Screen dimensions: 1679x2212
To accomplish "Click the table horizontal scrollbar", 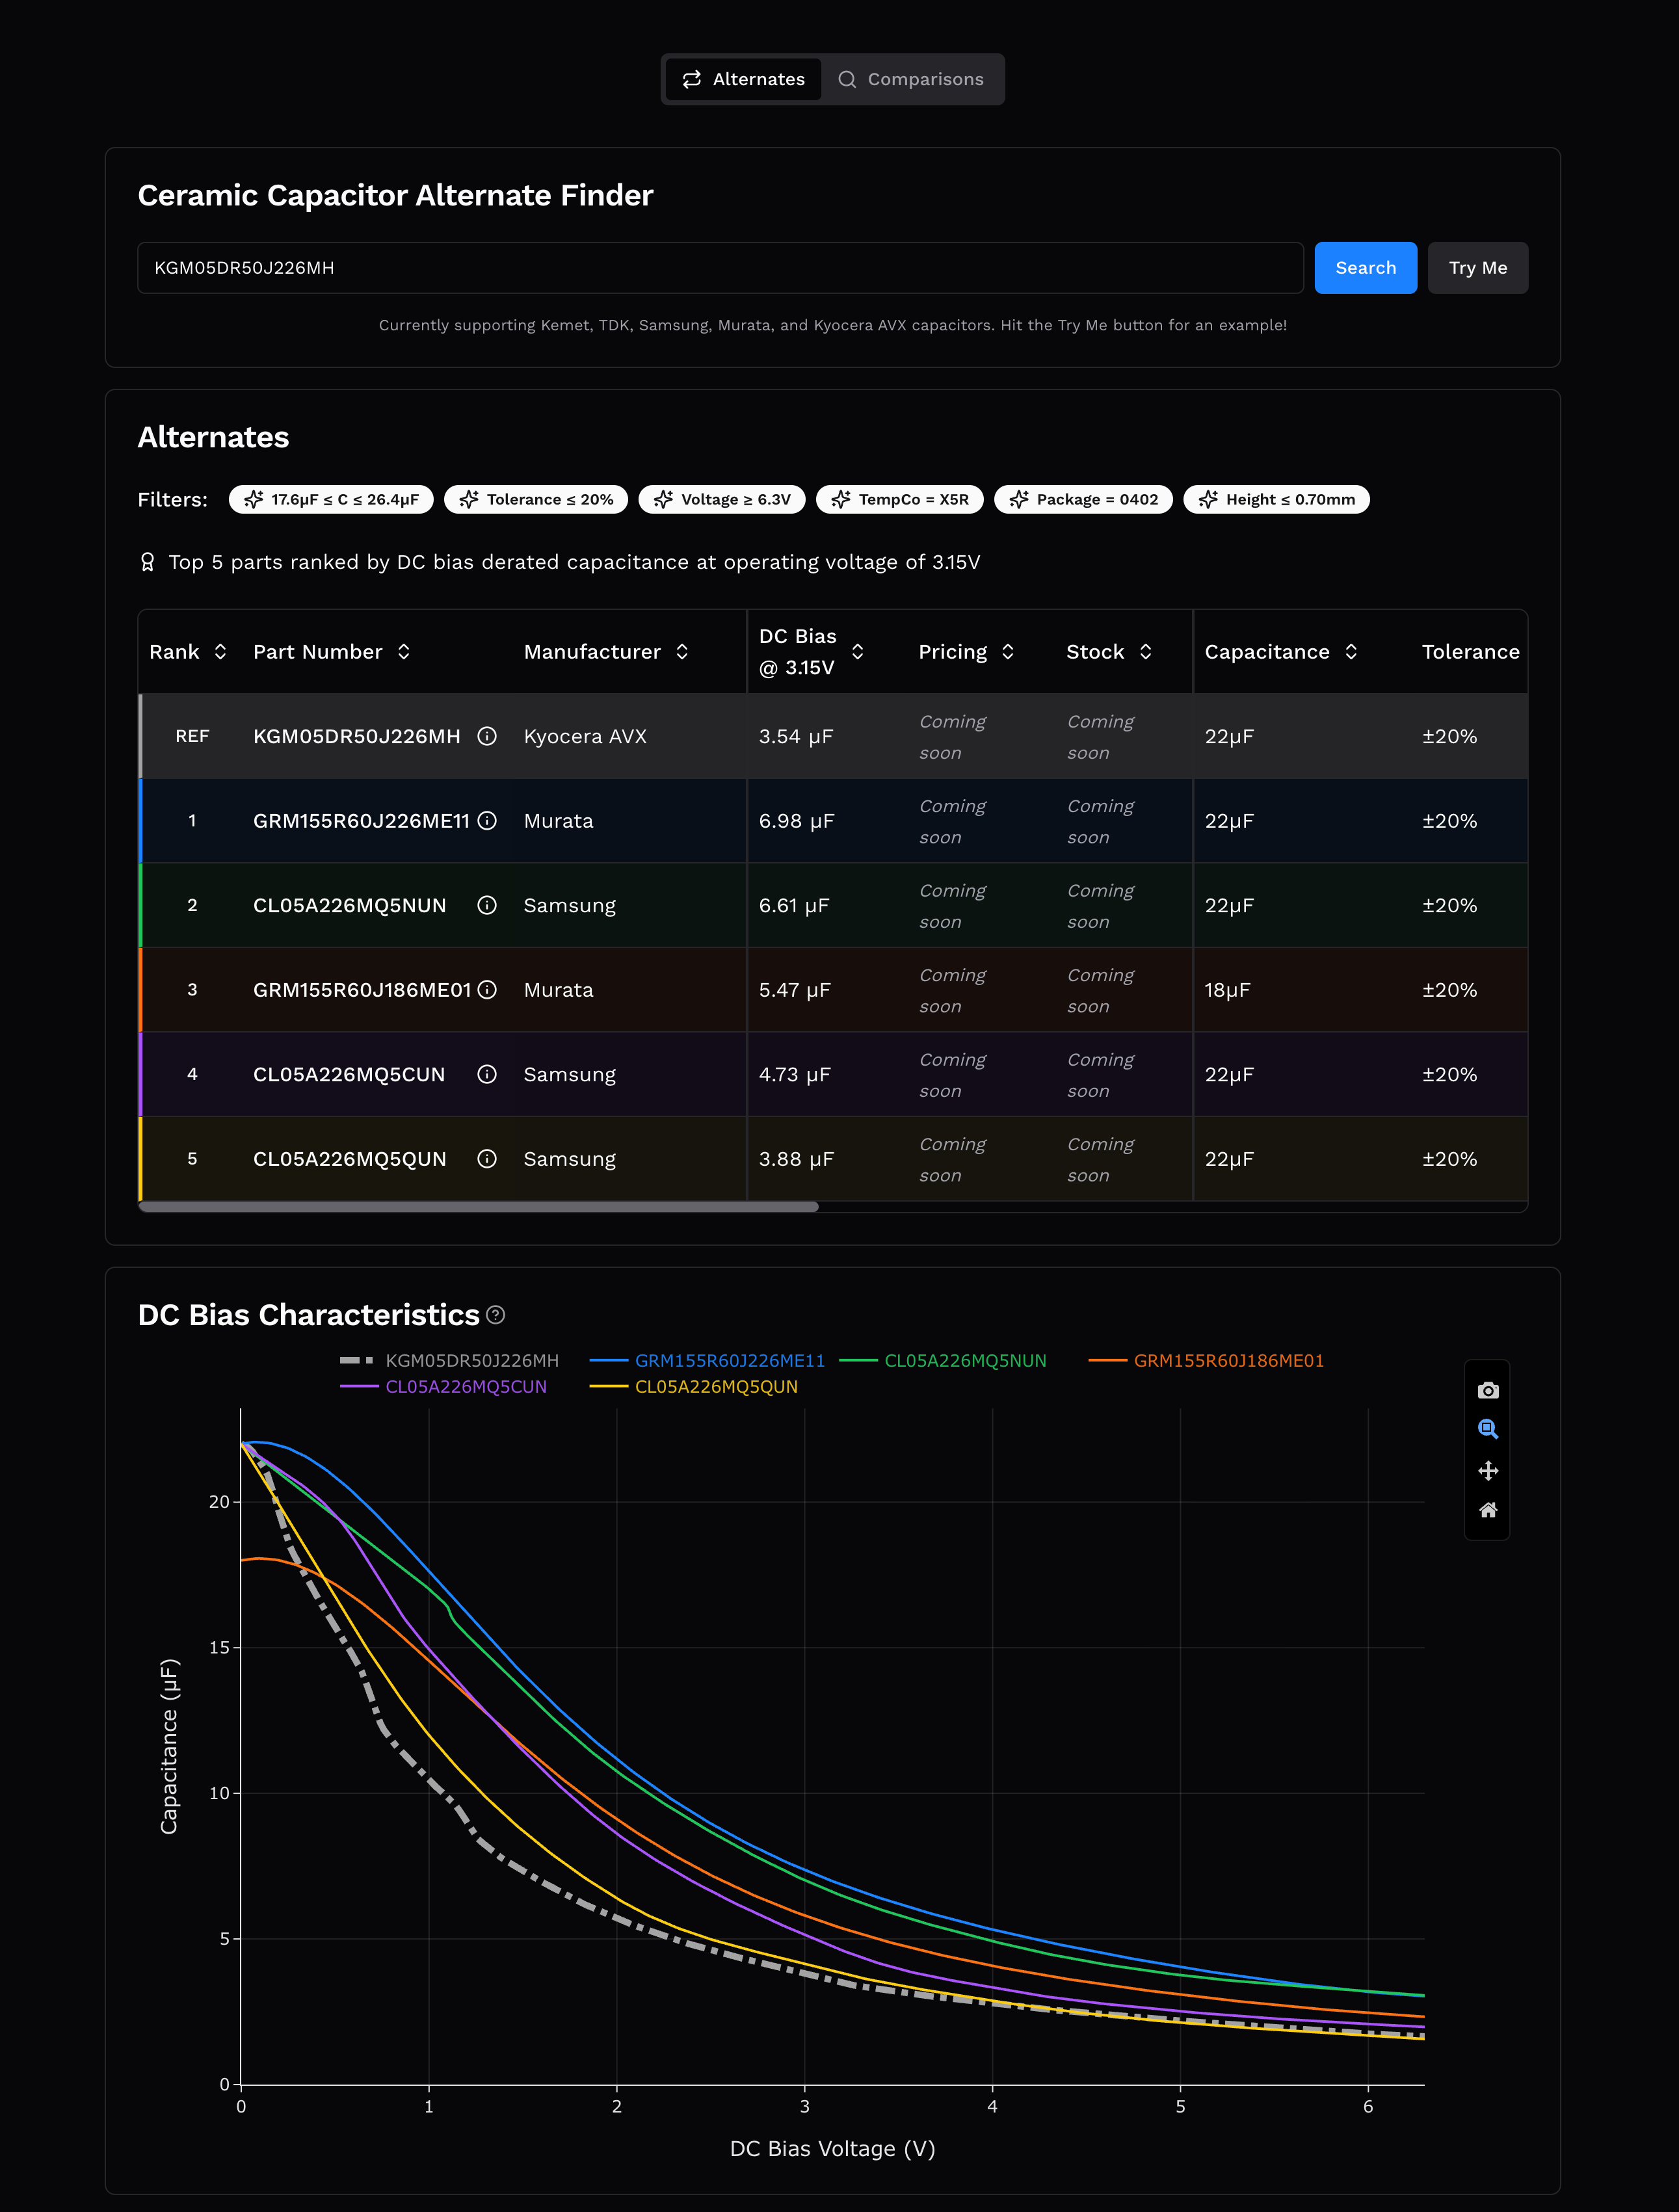I will tap(478, 1207).
